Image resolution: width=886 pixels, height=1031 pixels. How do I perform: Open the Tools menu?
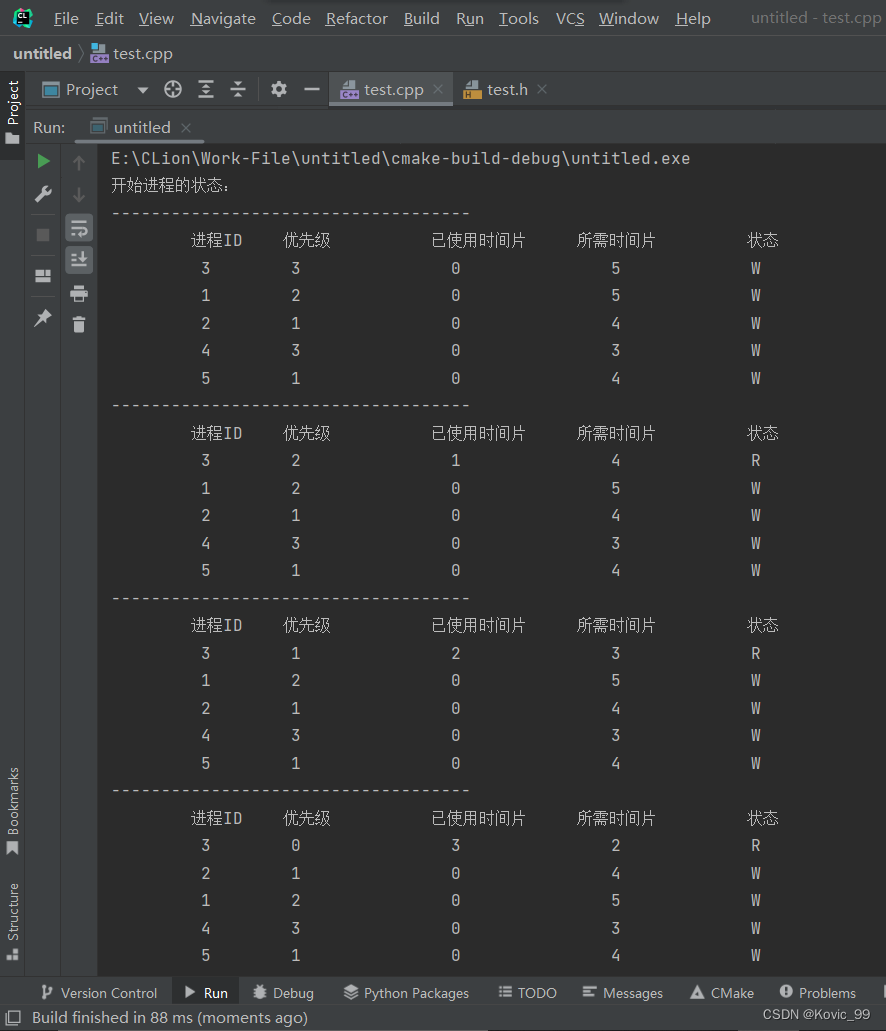click(x=518, y=18)
